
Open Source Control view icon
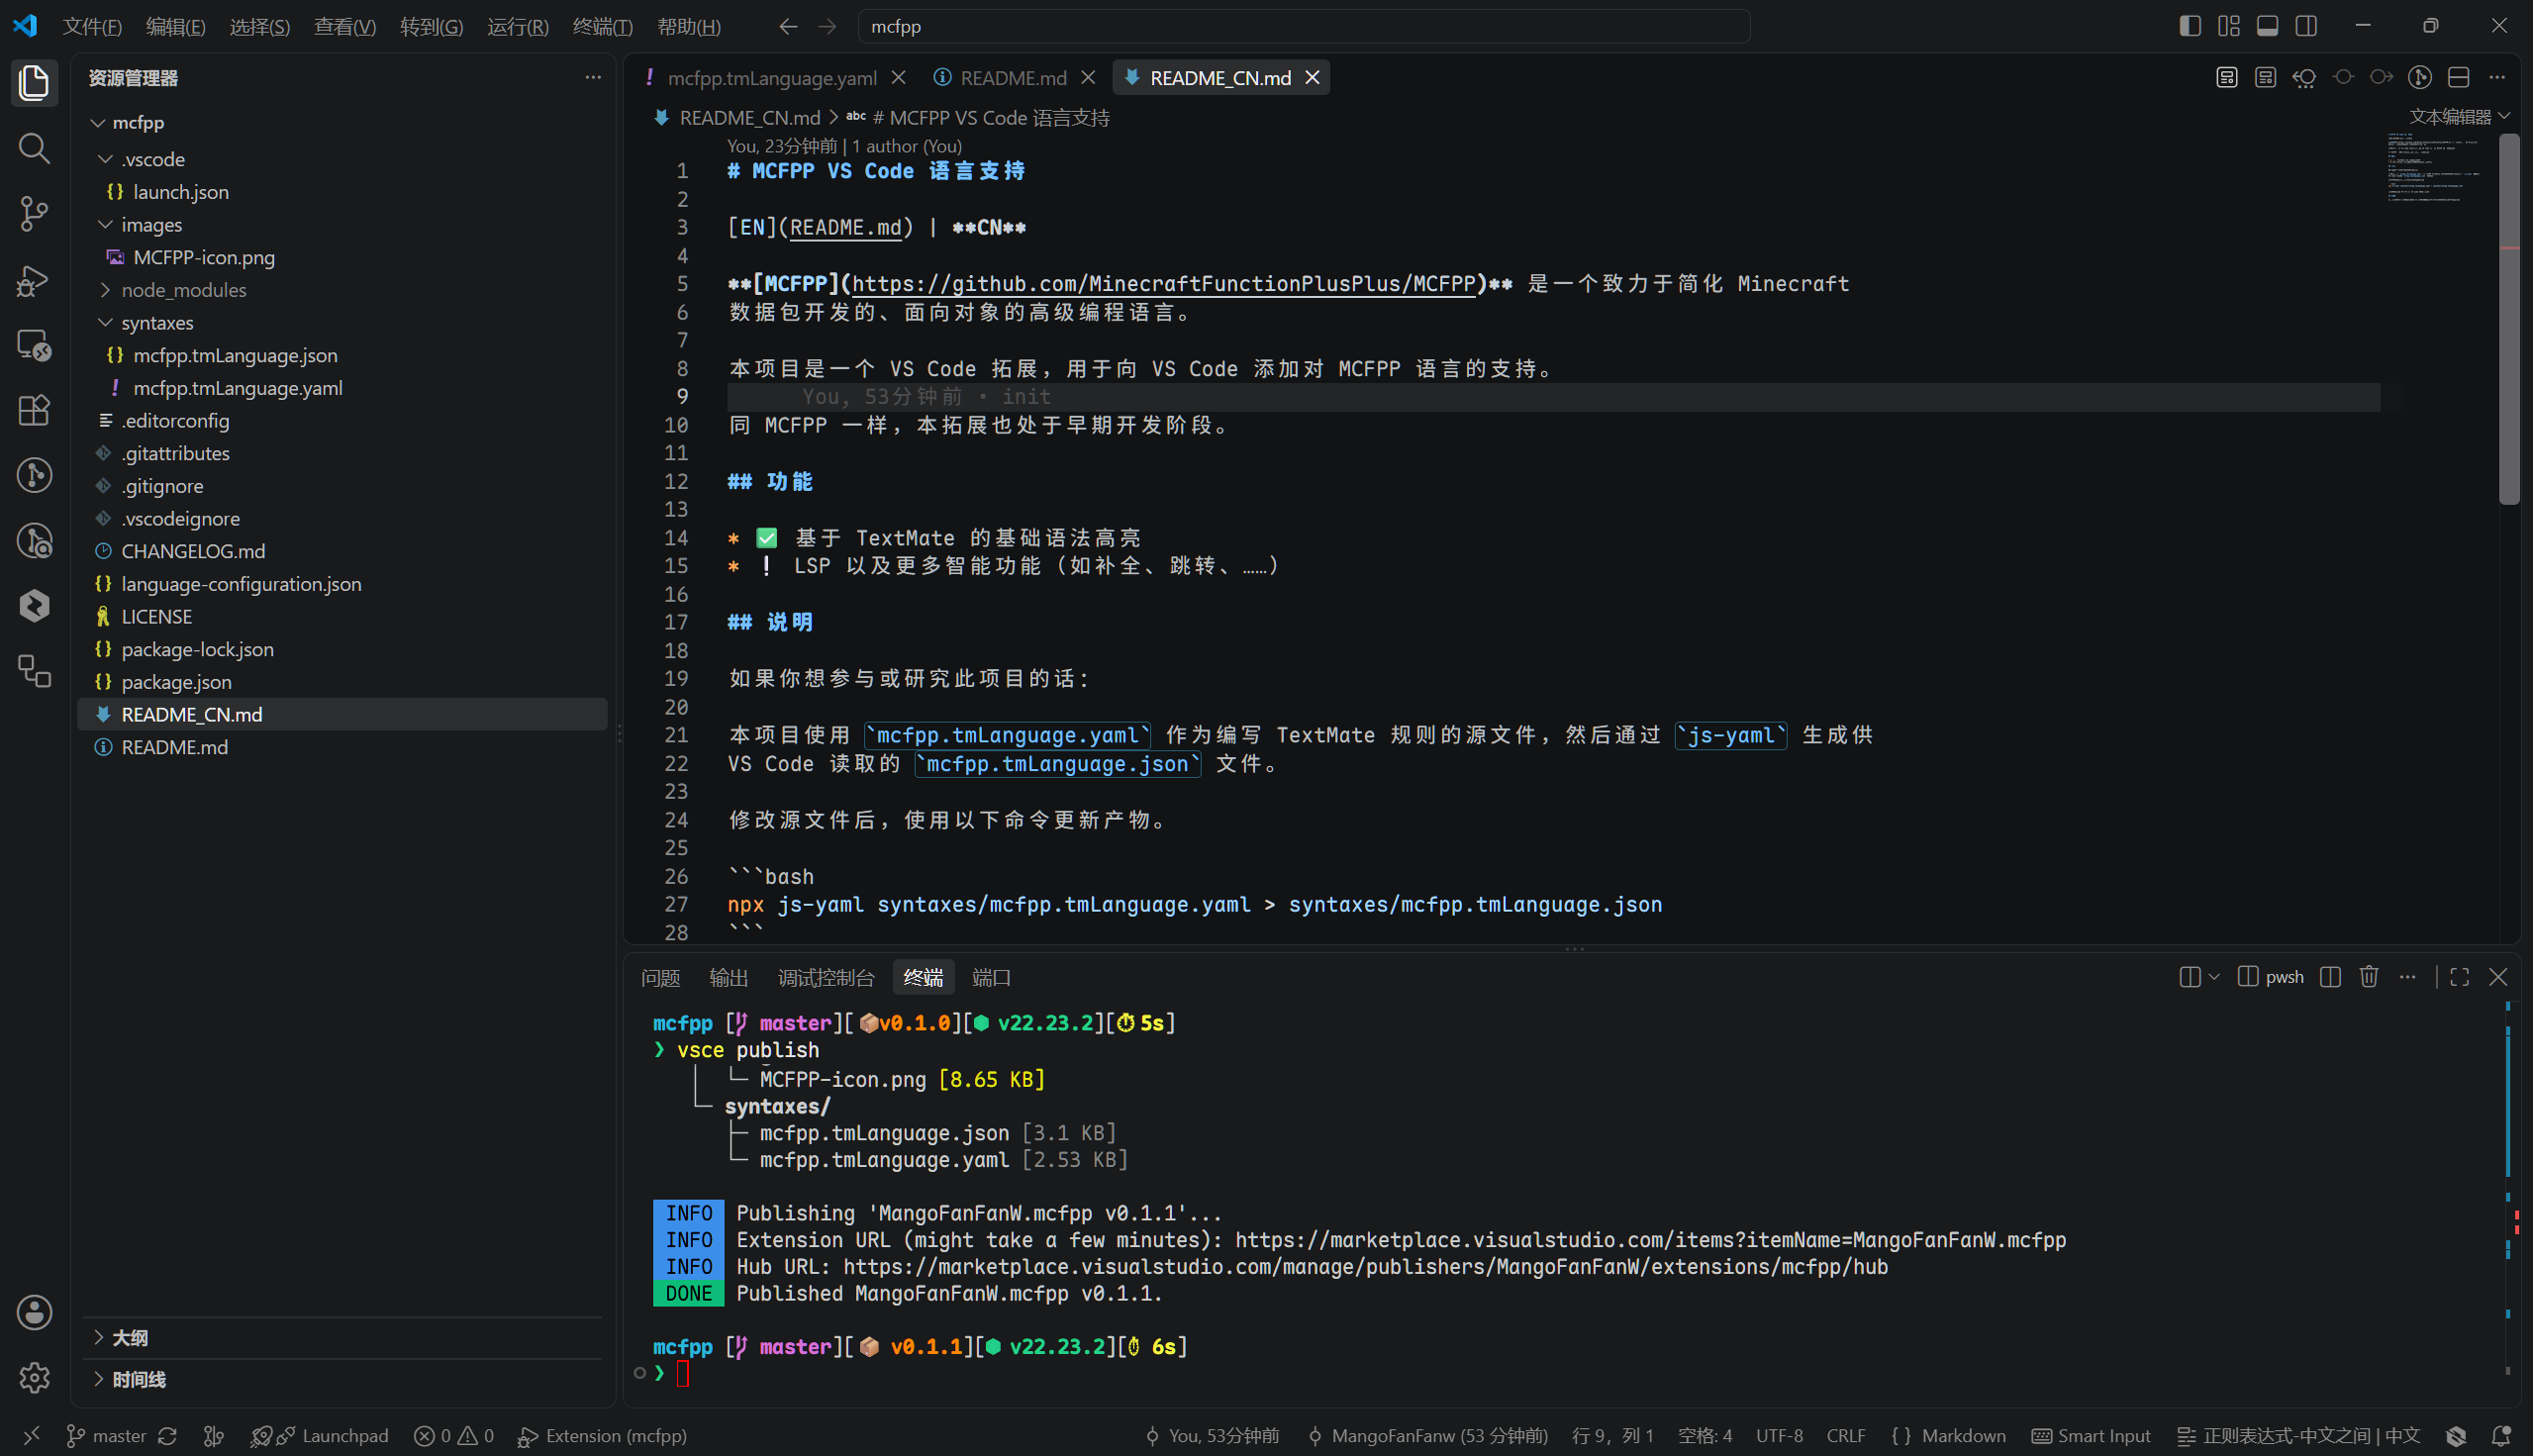[x=34, y=213]
